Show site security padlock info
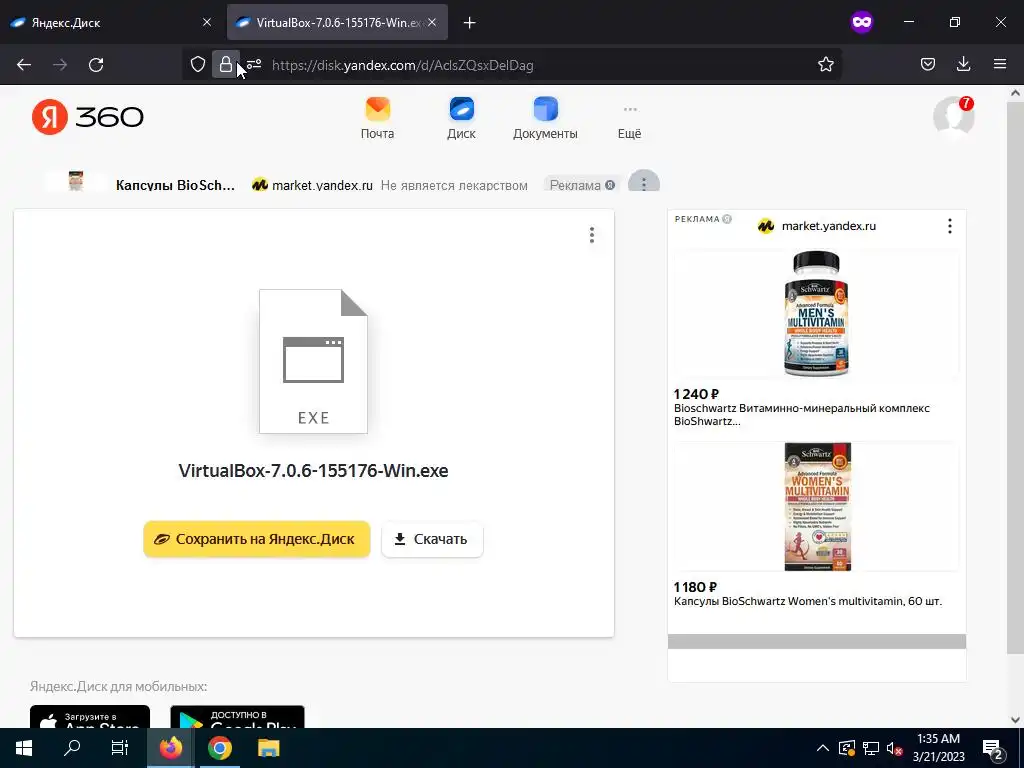This screenshot has width=1024, height=768. pos(225,64)
